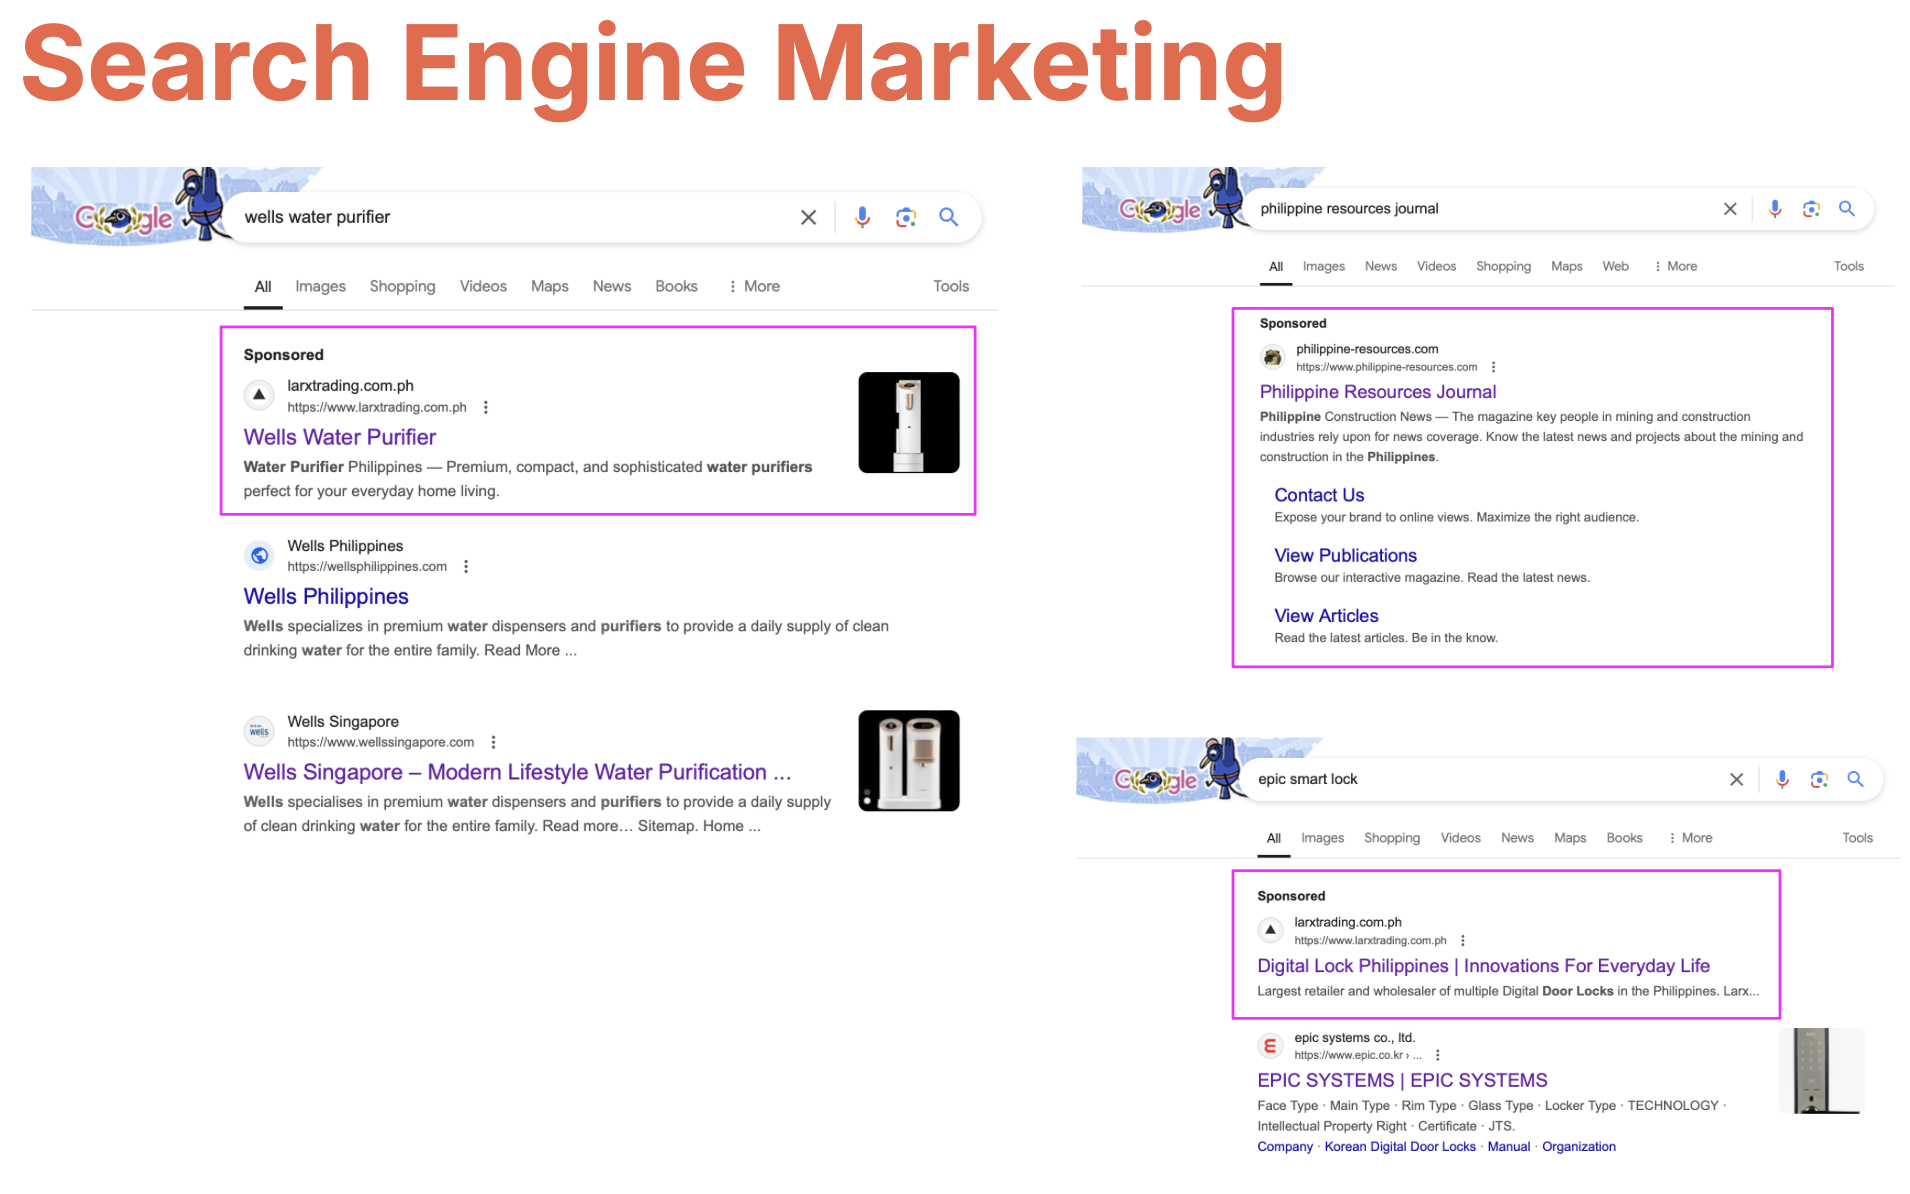Click the Wells Singapore favicon

tap(259, 731)
